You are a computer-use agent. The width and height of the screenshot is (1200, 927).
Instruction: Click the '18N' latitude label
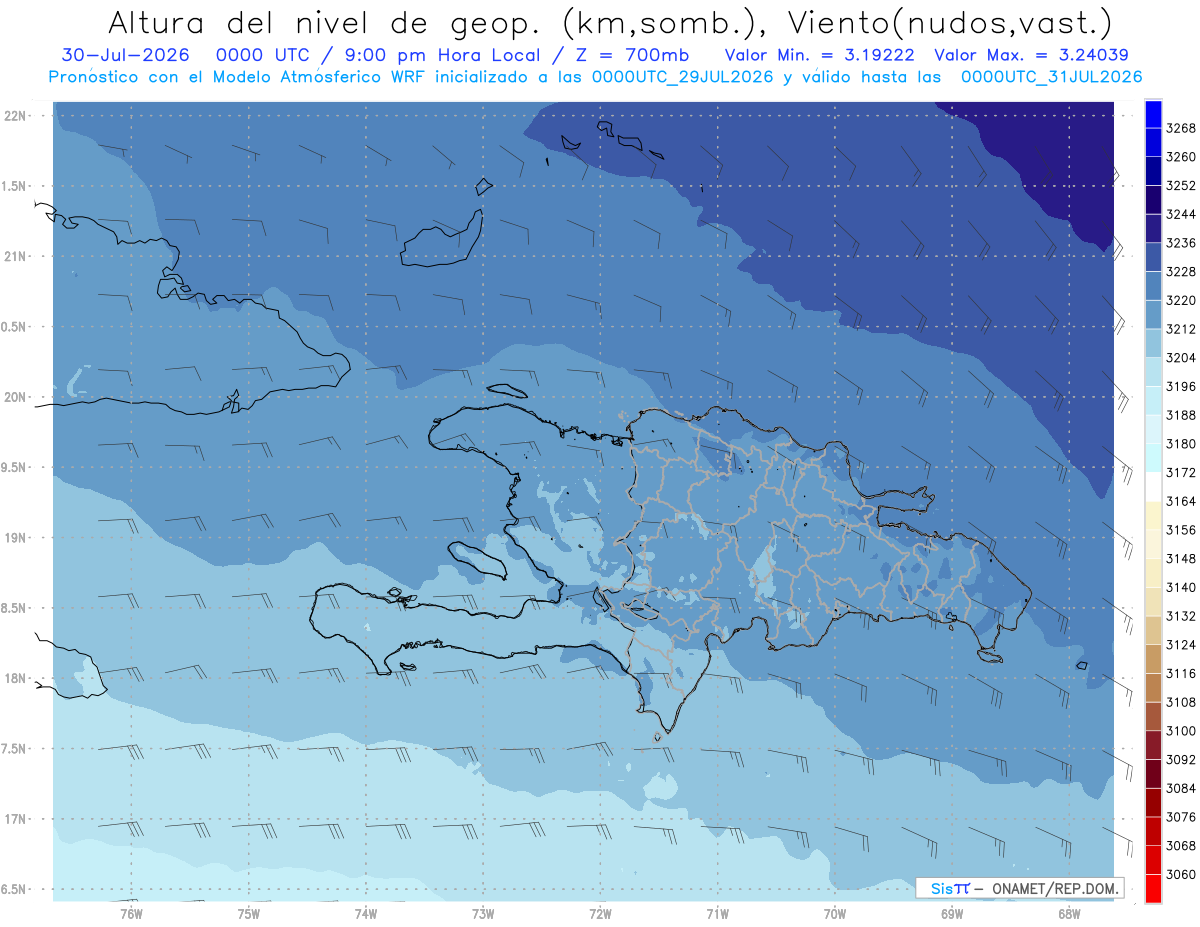point(15,678)
